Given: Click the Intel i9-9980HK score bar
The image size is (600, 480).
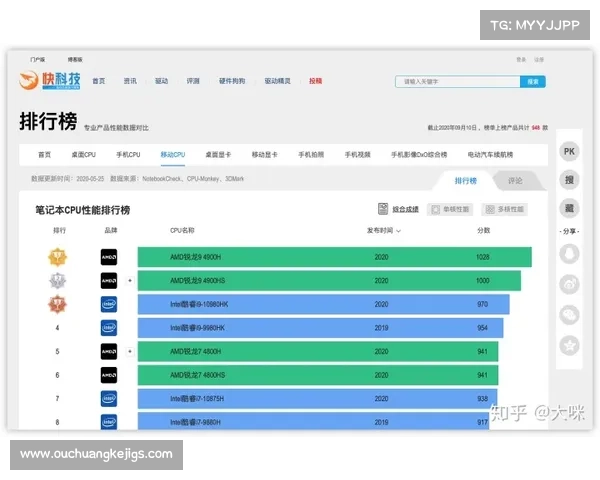Looking at the screenshot, I should tap(320, 328).
